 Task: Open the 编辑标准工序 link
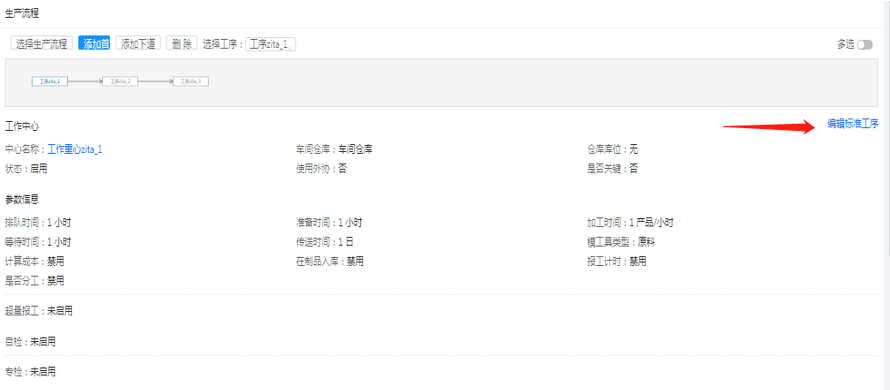pyautogui.click(x=853, y=124)
